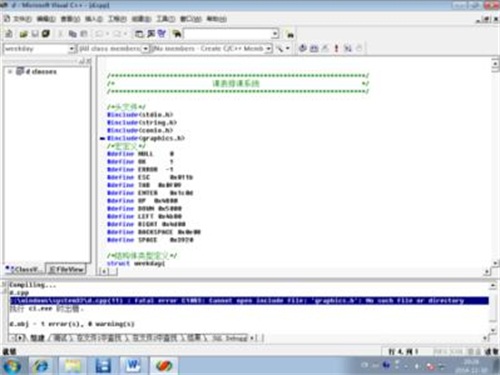500x375 pixels.
Task: Open the No members combo dropdown arrow
Action: (268, 49)
